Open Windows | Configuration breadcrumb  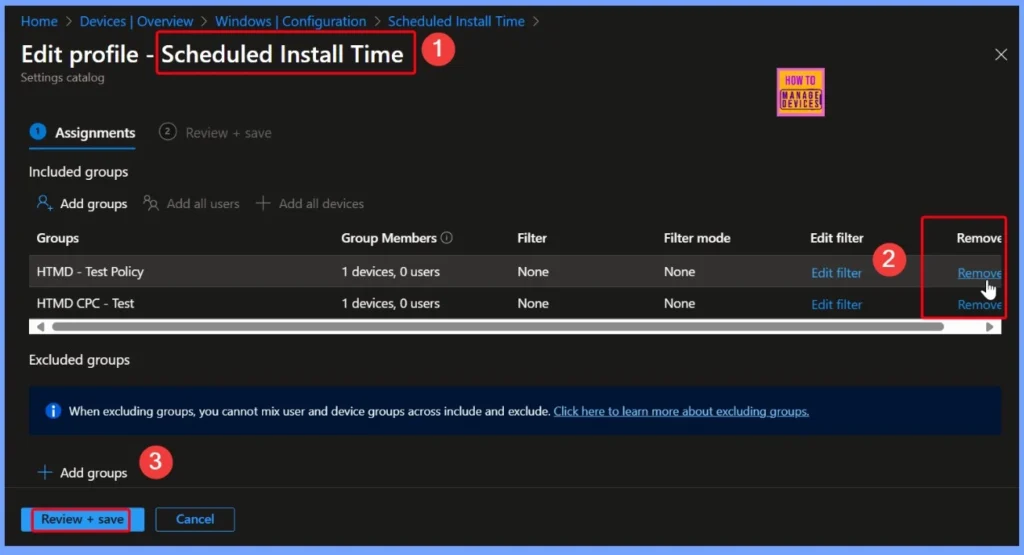[x=291, y=22]
